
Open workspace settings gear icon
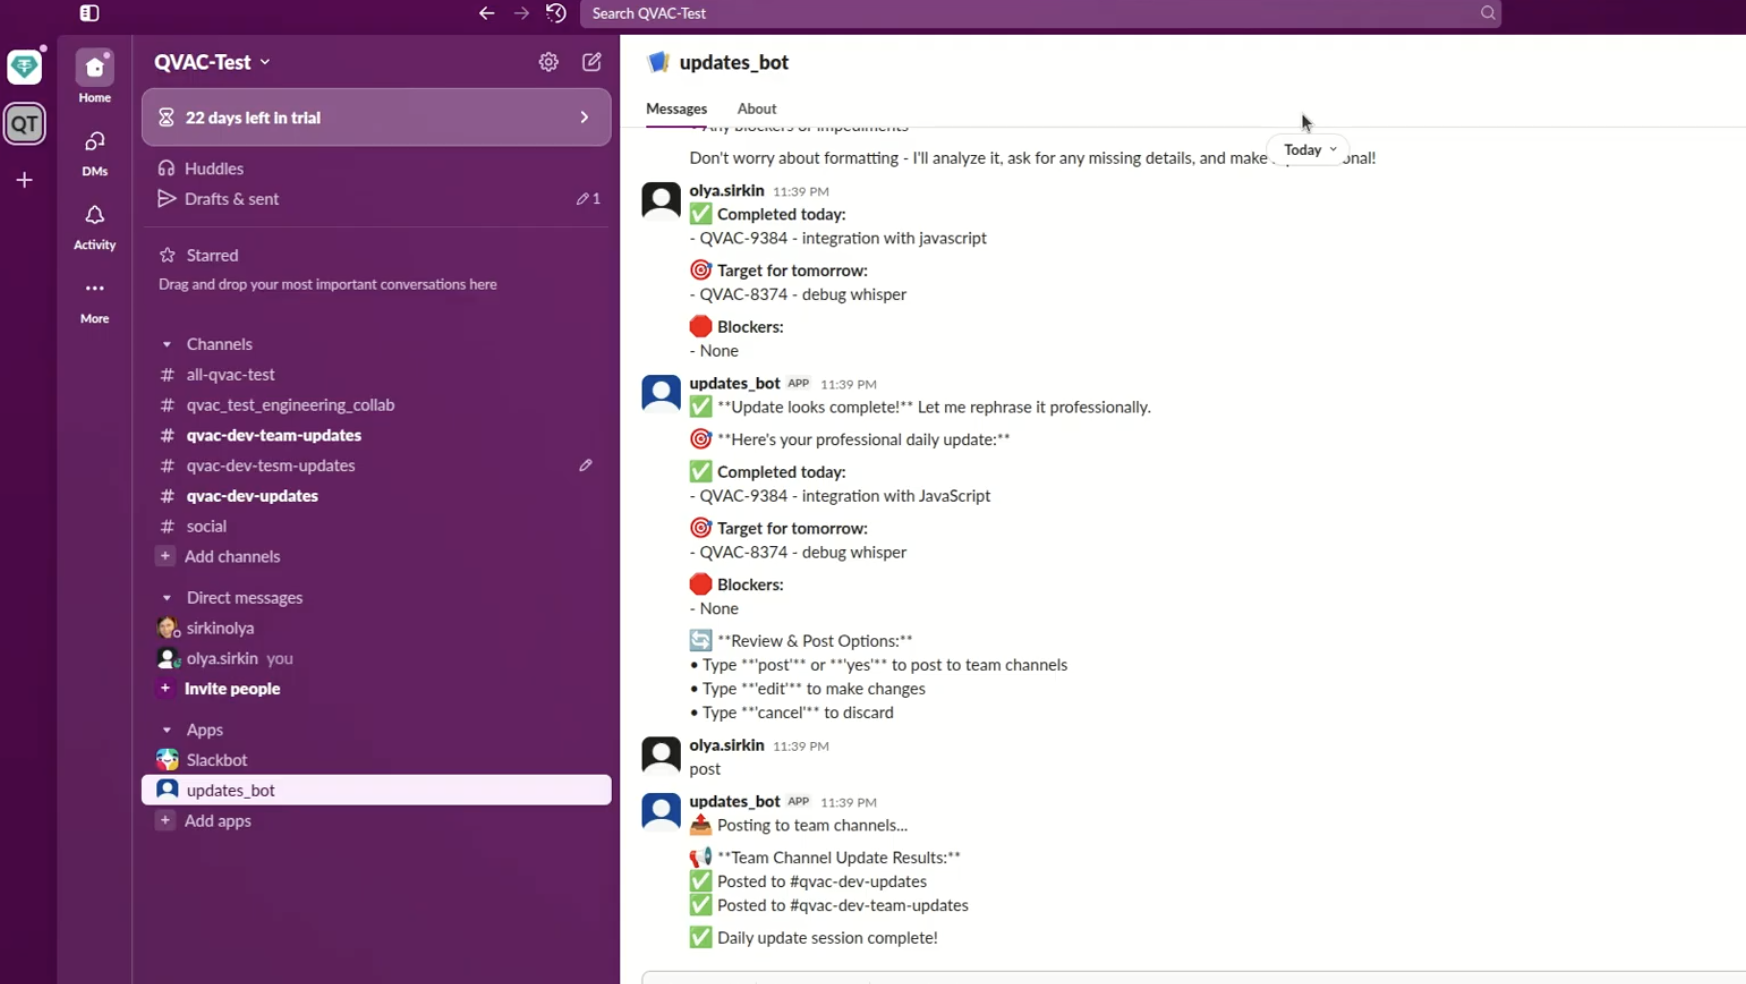coord(548,62)
